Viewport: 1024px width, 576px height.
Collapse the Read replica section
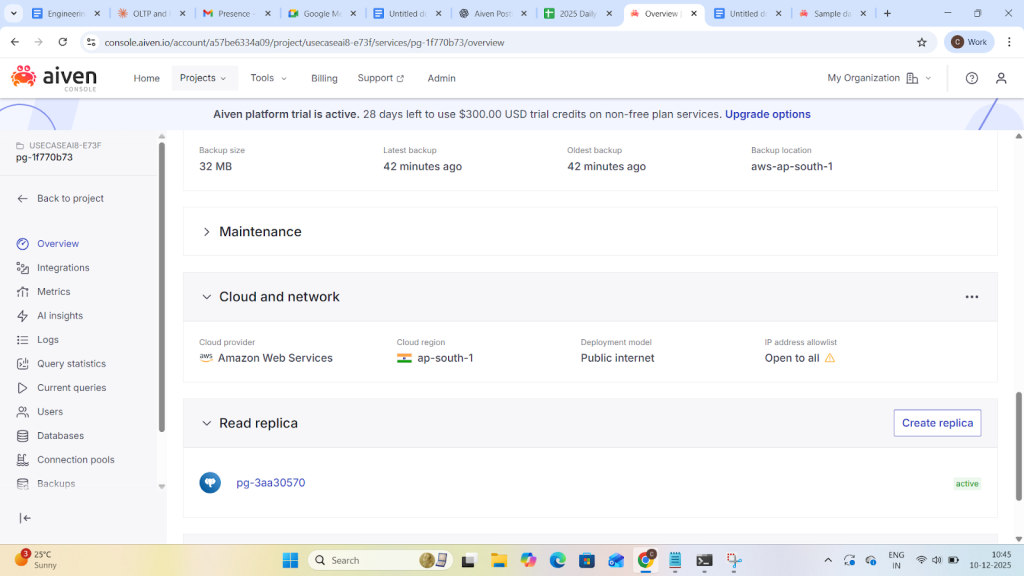click(x=207, y=423)
